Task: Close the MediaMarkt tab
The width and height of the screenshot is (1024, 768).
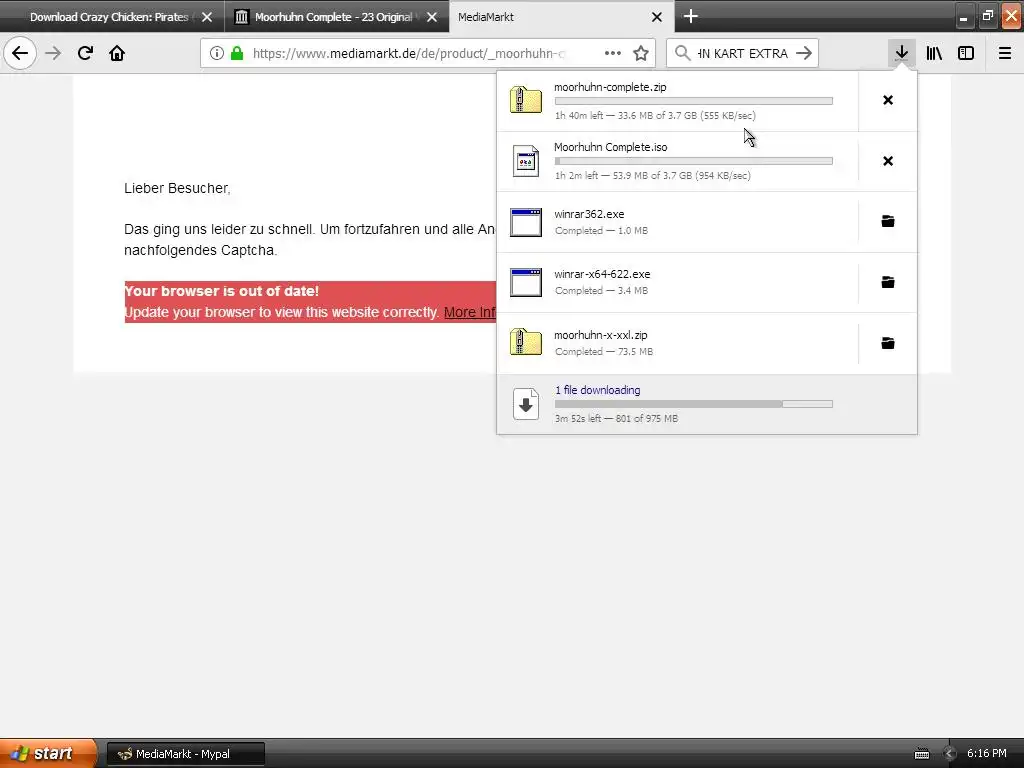Action: [x=657, y=17]
